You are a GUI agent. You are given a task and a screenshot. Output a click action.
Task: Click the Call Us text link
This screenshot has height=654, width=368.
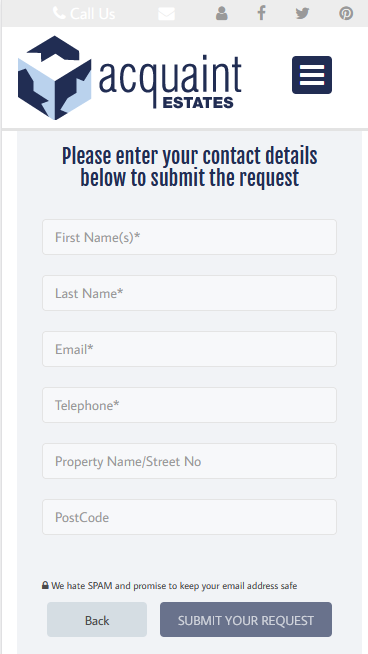click(x=92, y=14)
